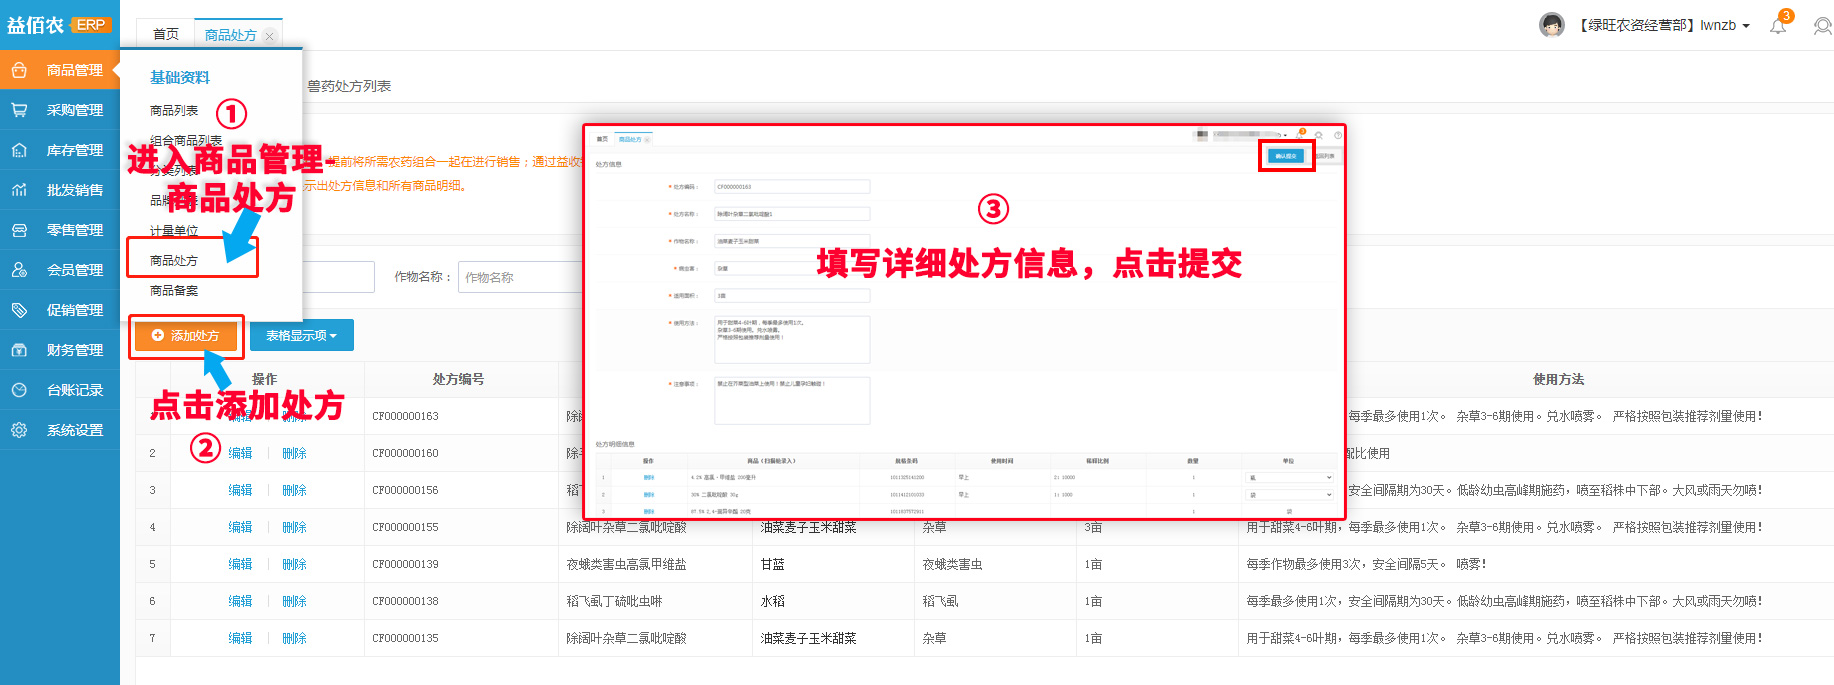Click the 促销管理 tag icon
Screen dimensions: 1834x685
(19, 310)
